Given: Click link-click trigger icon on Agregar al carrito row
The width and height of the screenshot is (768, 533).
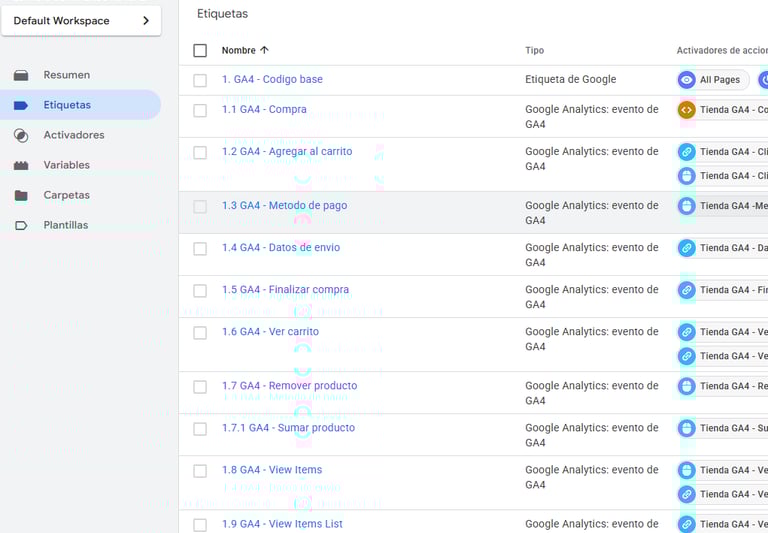Looking at the screenshot, I should coord(687,152).
